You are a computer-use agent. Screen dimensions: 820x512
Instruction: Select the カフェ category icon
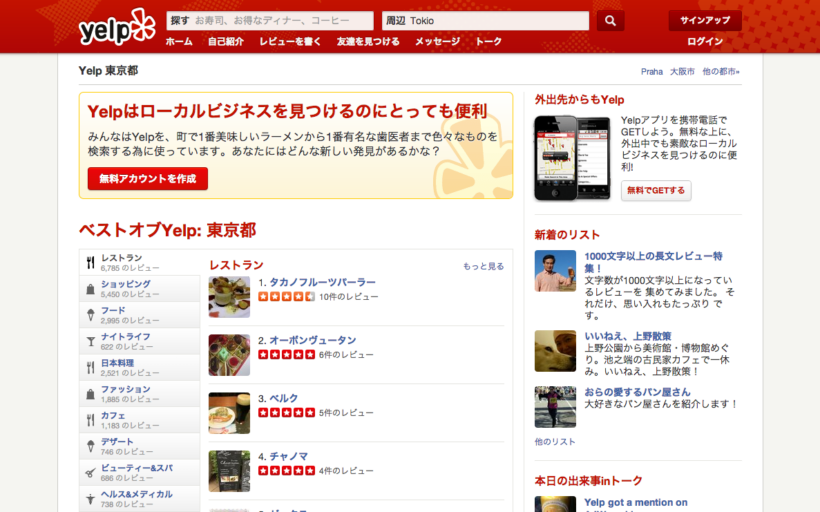[90, 420]
